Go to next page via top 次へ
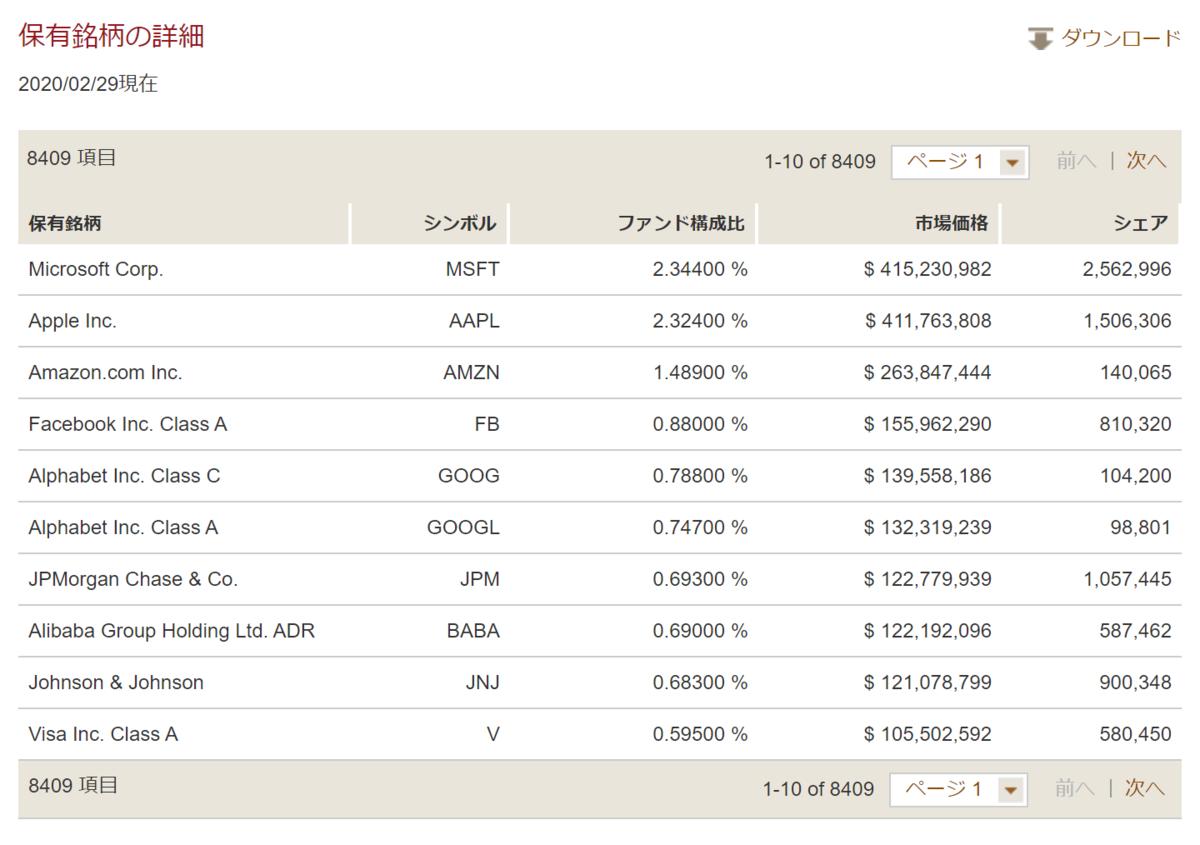Viewport: 1200px width, 845px height. tap(1147, 161)
